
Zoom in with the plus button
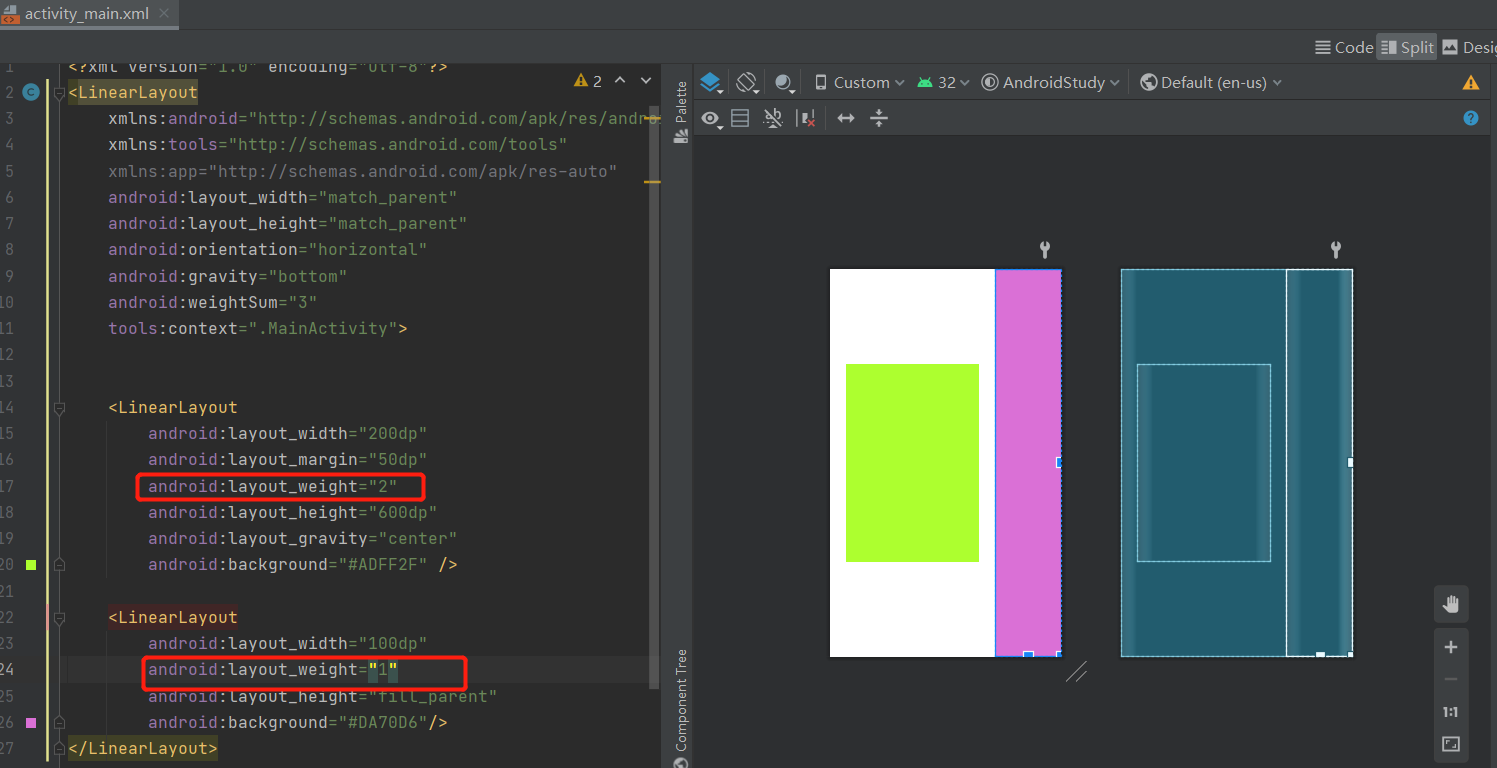tap(1451, 647)
